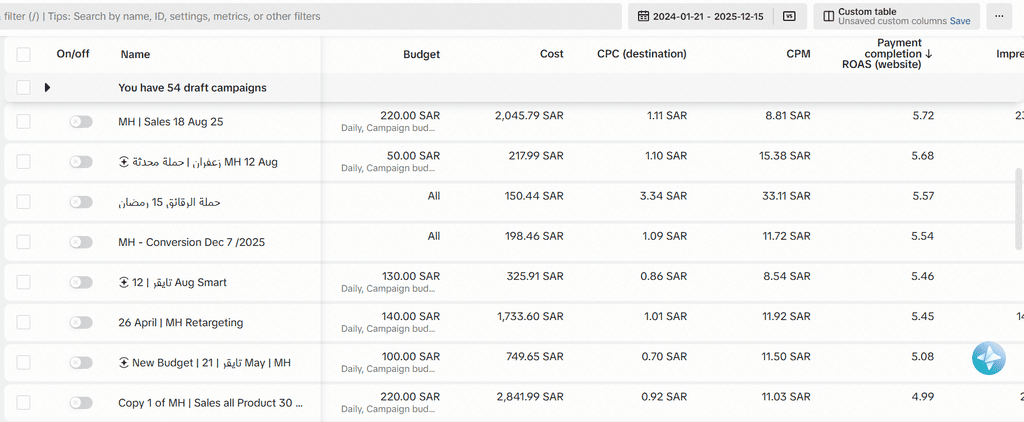1024x422 pixels.
Task: Click the VS compare-periods icon
Action: point(789,16)
